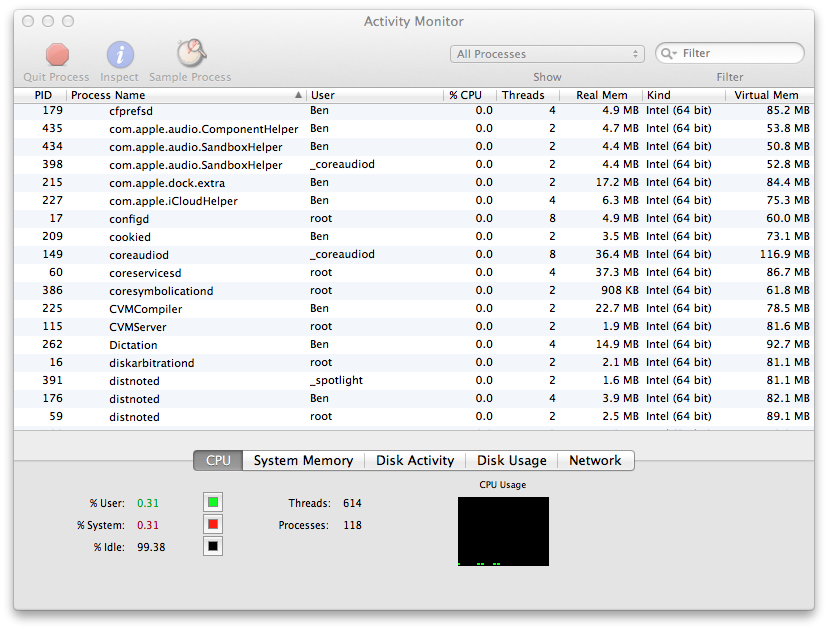Select the CVMServer process row

(414, 326)
